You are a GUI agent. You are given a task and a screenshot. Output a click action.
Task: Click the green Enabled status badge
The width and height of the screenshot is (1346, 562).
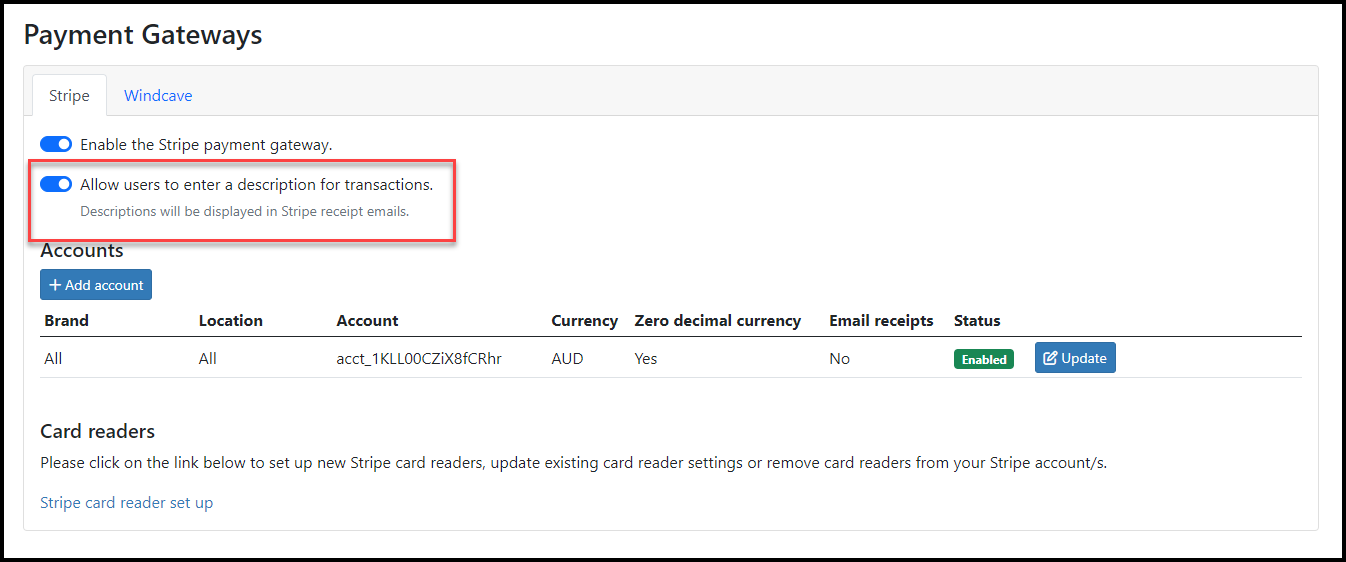[x=984, y=359]
